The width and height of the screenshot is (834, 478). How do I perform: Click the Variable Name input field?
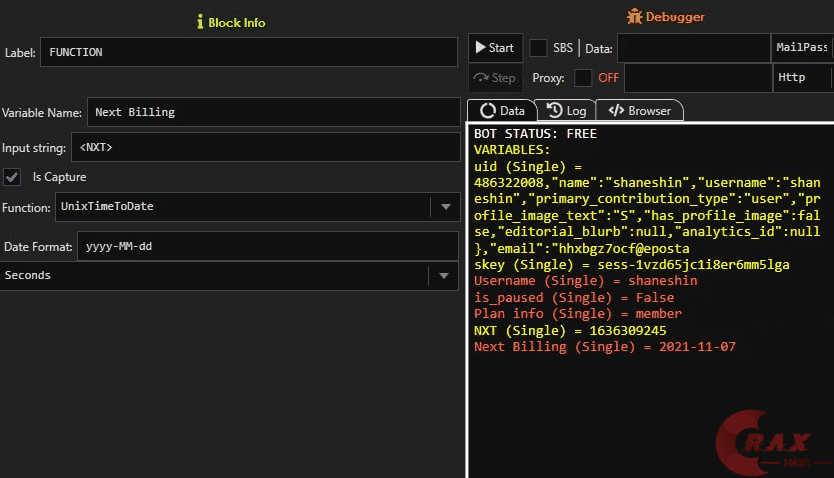(x=272, y=112)
